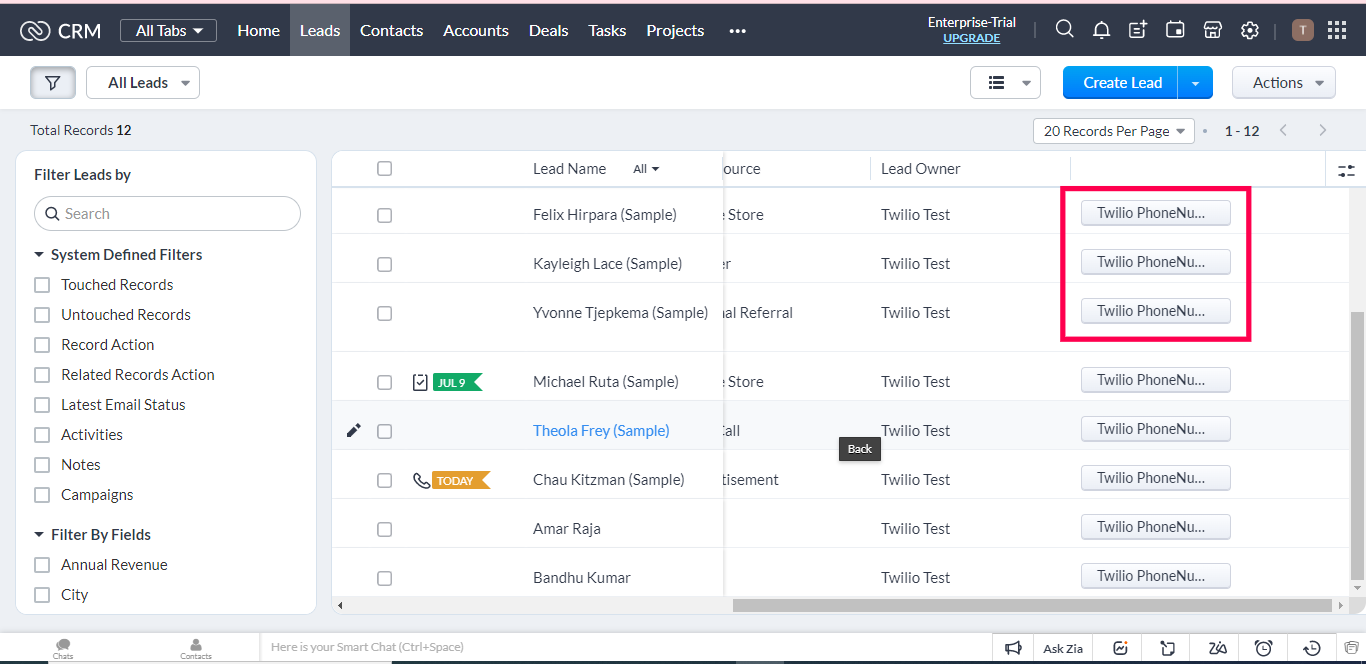The width and height of the screenshot is (1366, 664).
Task: Show more tabs via the ellipsis
Action: tap(738, 31)
